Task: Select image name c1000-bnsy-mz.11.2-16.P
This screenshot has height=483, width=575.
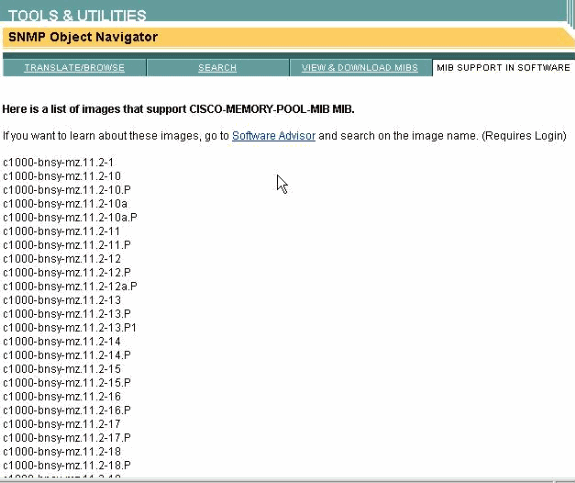Action: [x=67, y=410]
